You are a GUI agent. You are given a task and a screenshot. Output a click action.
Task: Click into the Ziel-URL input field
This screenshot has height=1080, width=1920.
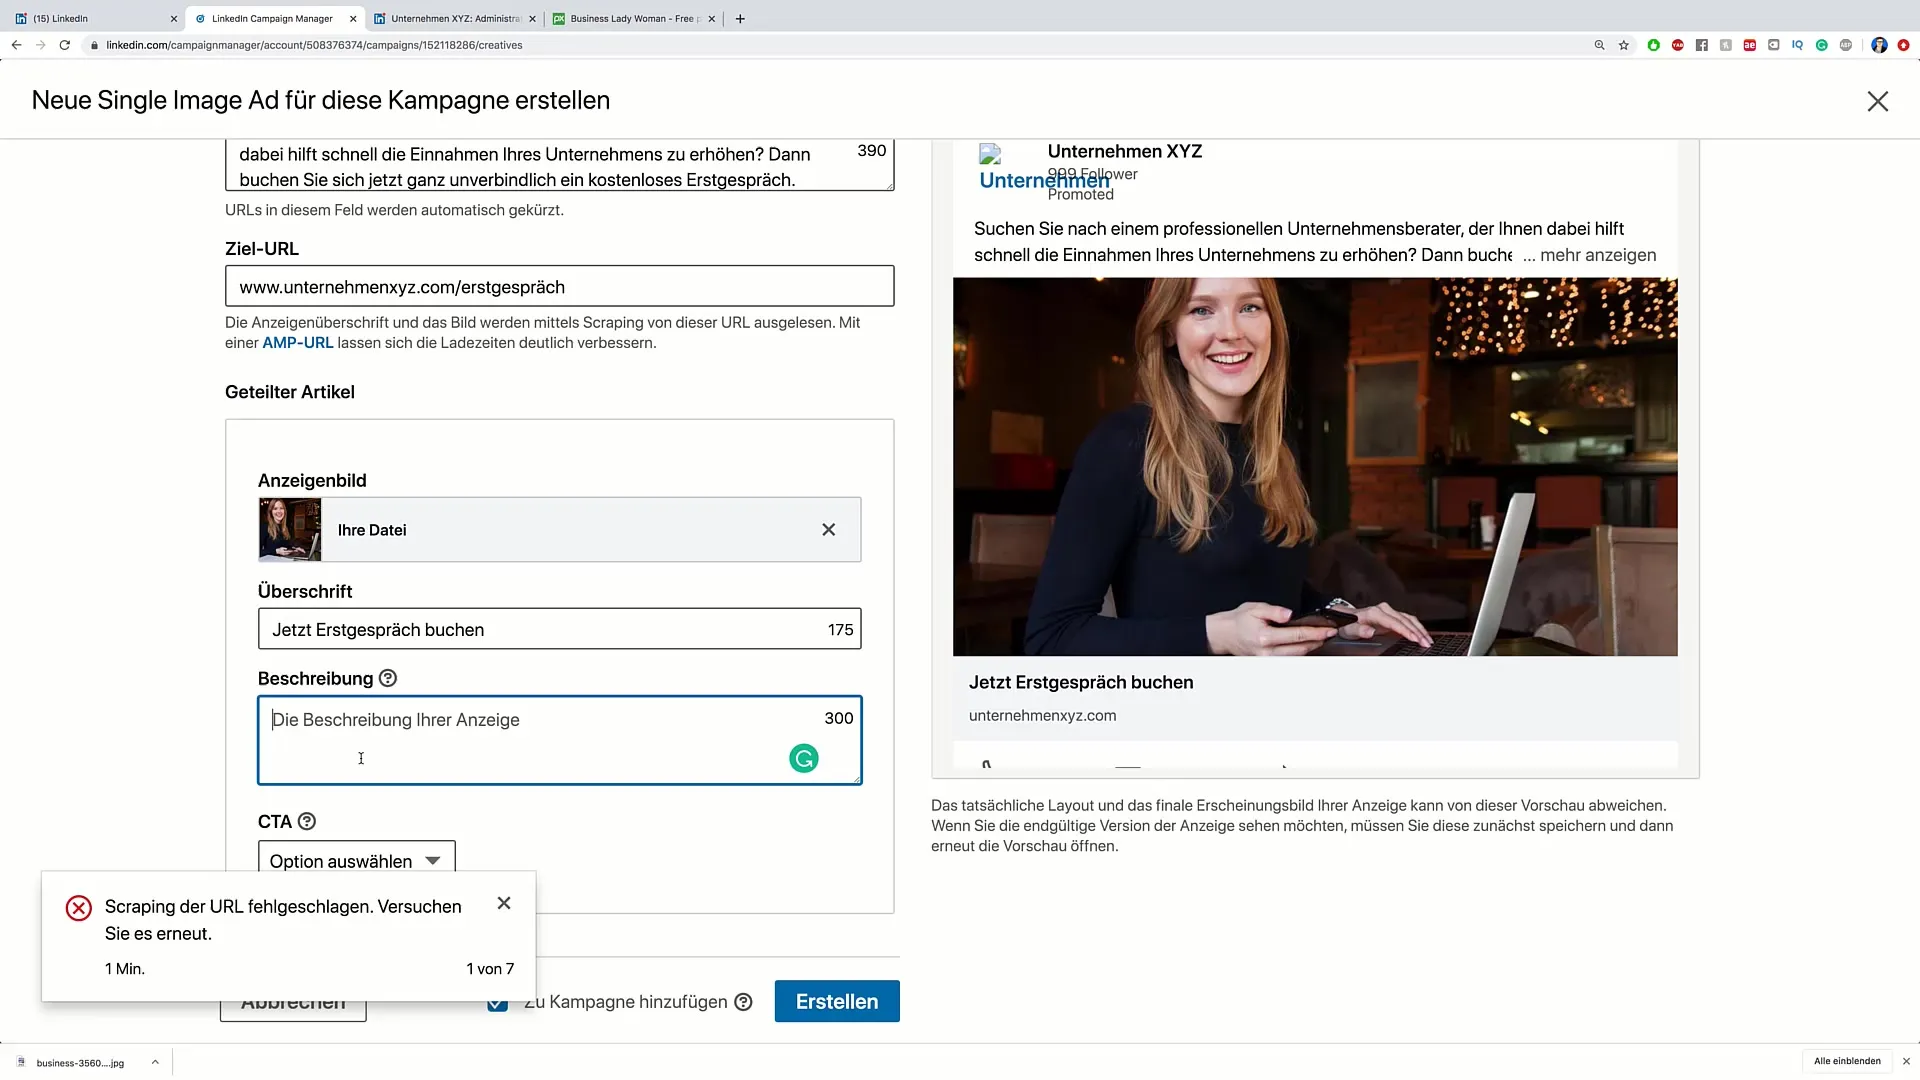point(559,287)
